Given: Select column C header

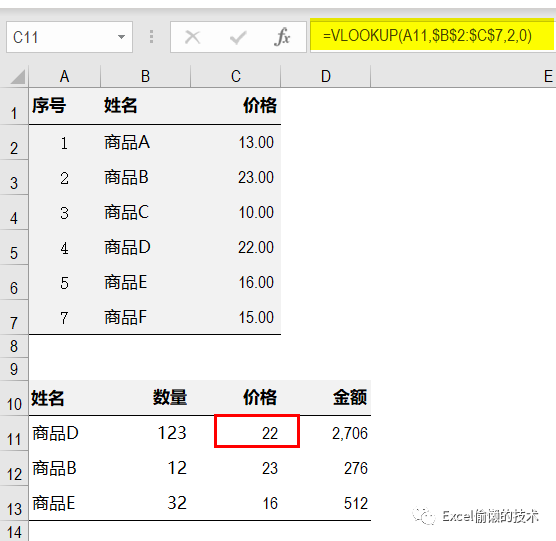Looking at the screenshot, I should pos(236,76).
